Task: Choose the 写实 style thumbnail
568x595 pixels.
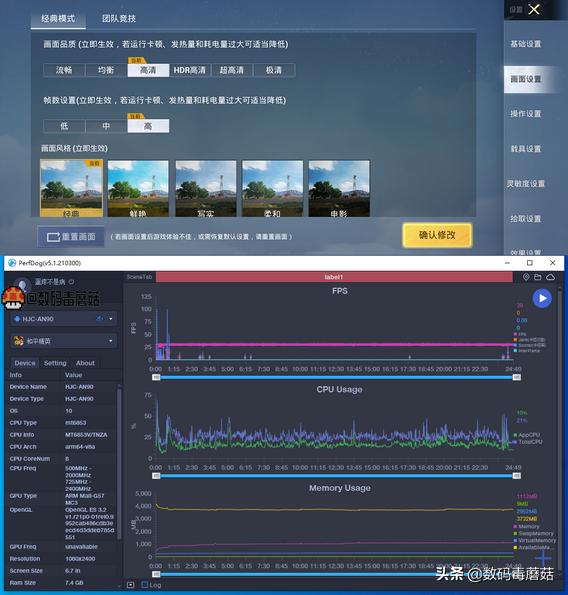Action: coord(206,188)
